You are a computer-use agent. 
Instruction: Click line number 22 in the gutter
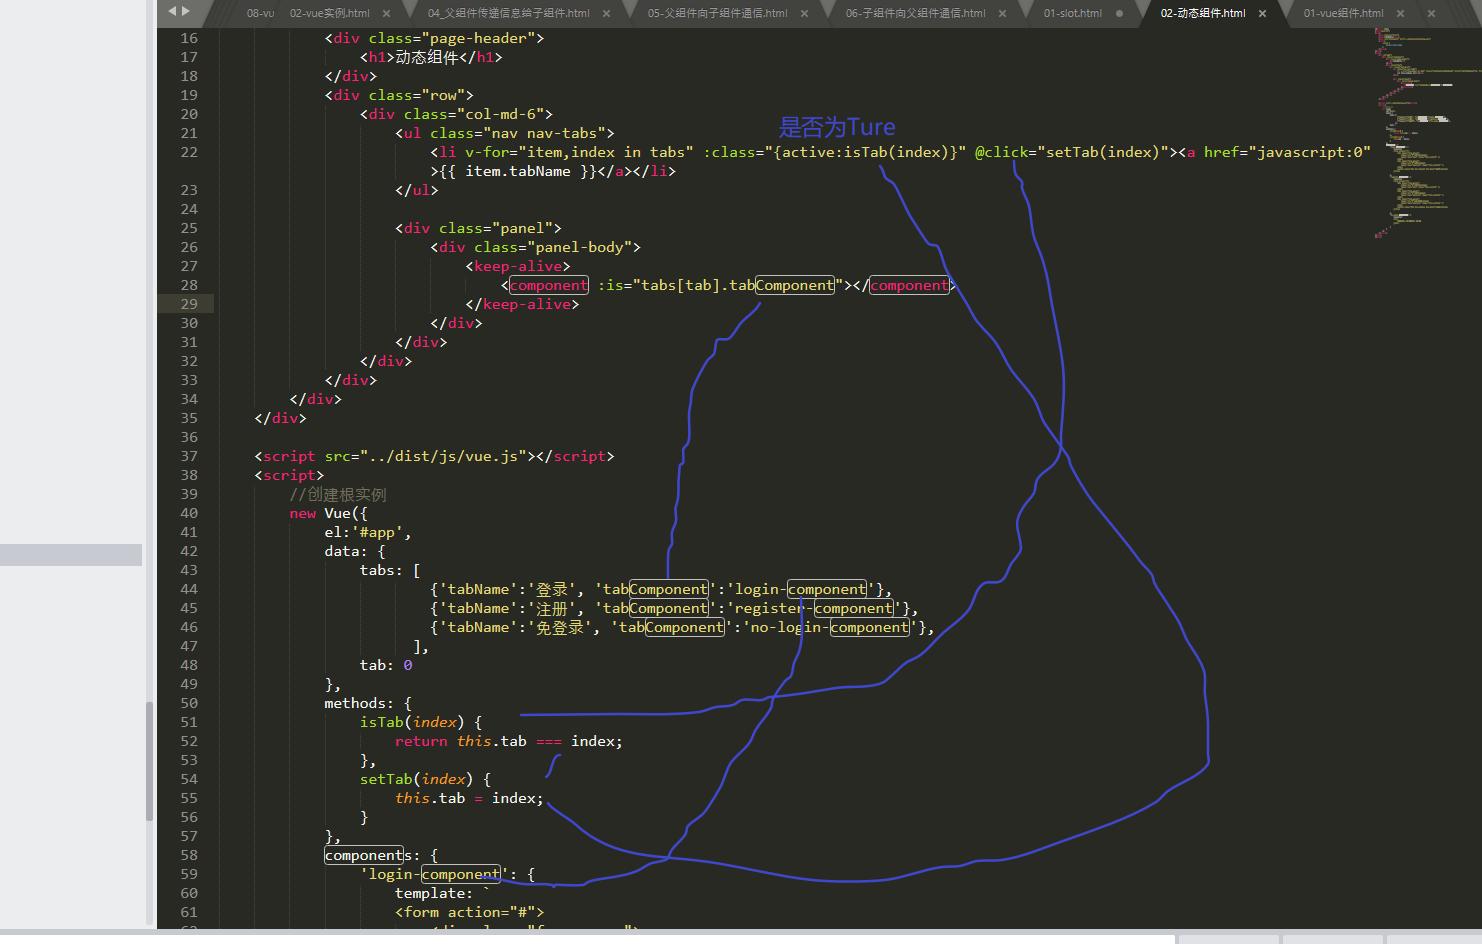189,152
